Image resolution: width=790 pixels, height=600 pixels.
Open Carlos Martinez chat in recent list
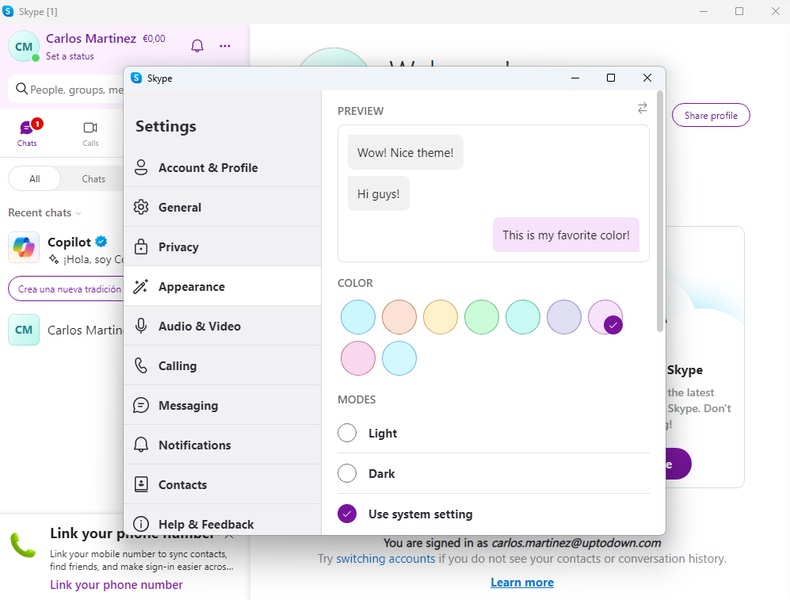click(x=65, y=330)
